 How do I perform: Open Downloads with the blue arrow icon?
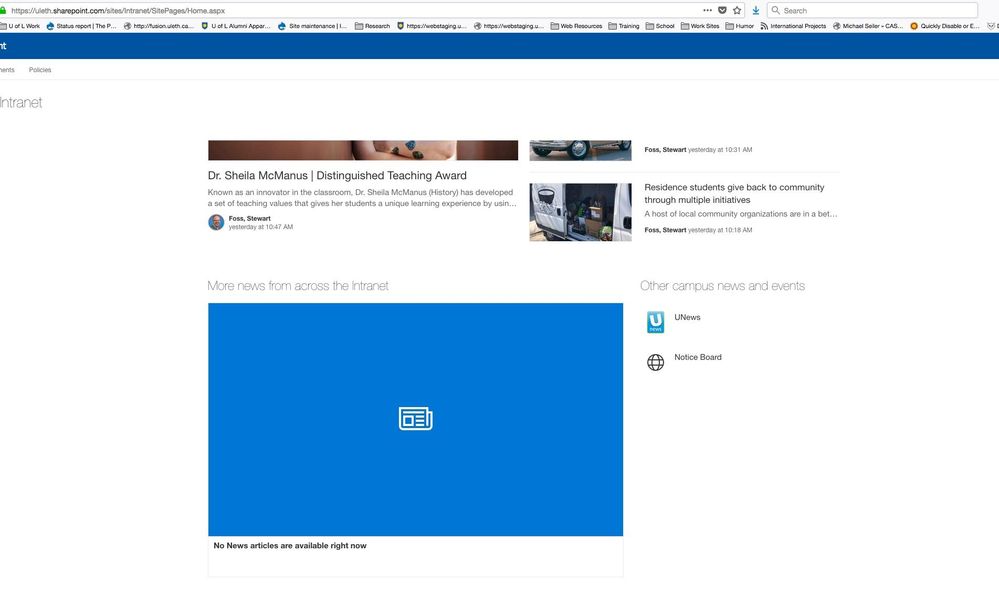coord(755,10)
